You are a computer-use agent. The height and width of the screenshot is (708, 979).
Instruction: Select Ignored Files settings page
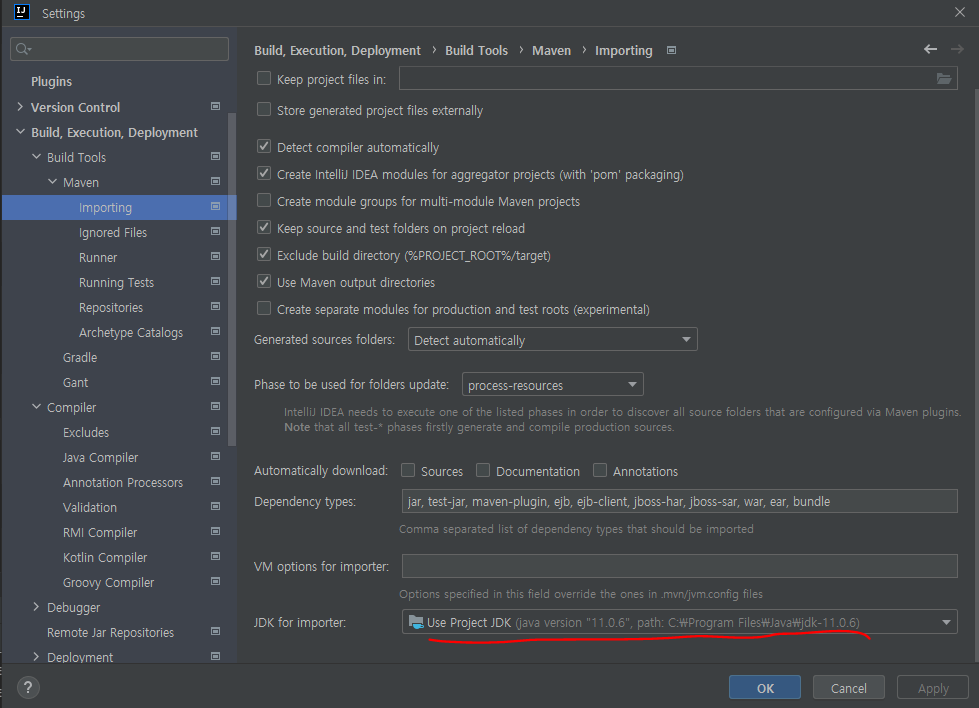[x=113, y=232]
